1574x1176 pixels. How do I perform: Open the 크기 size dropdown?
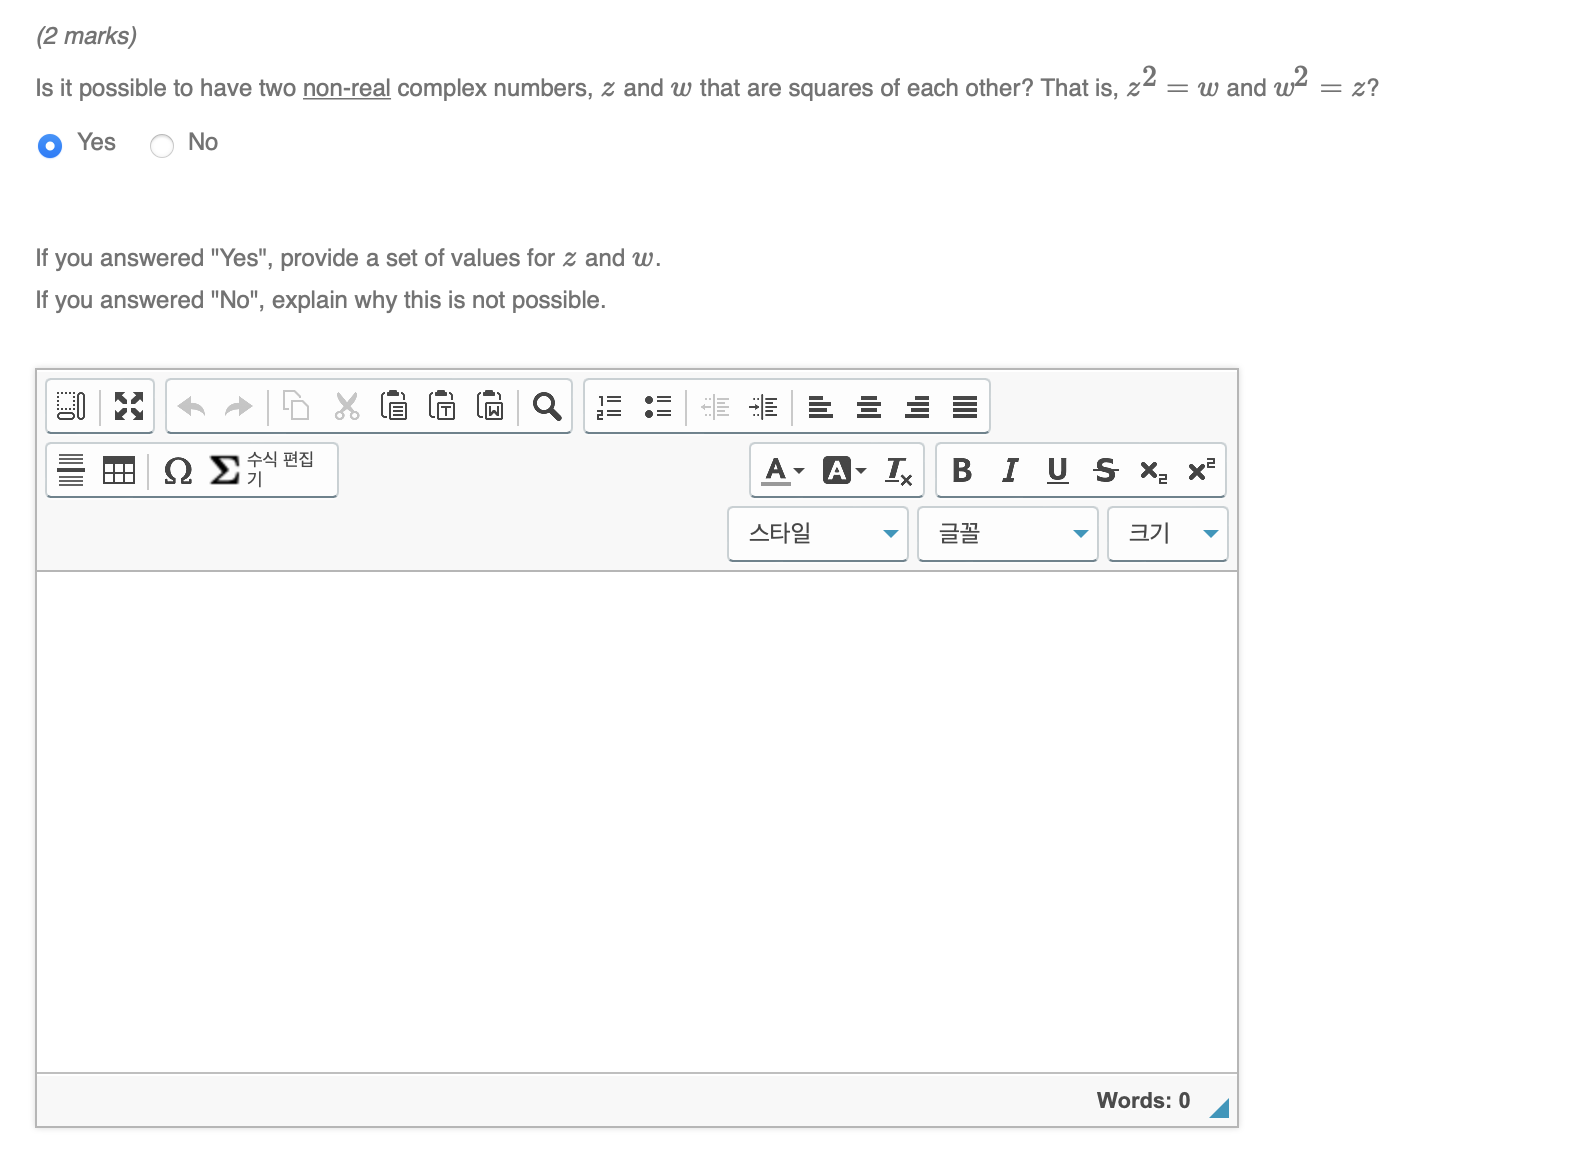(x=1168, y=534)
